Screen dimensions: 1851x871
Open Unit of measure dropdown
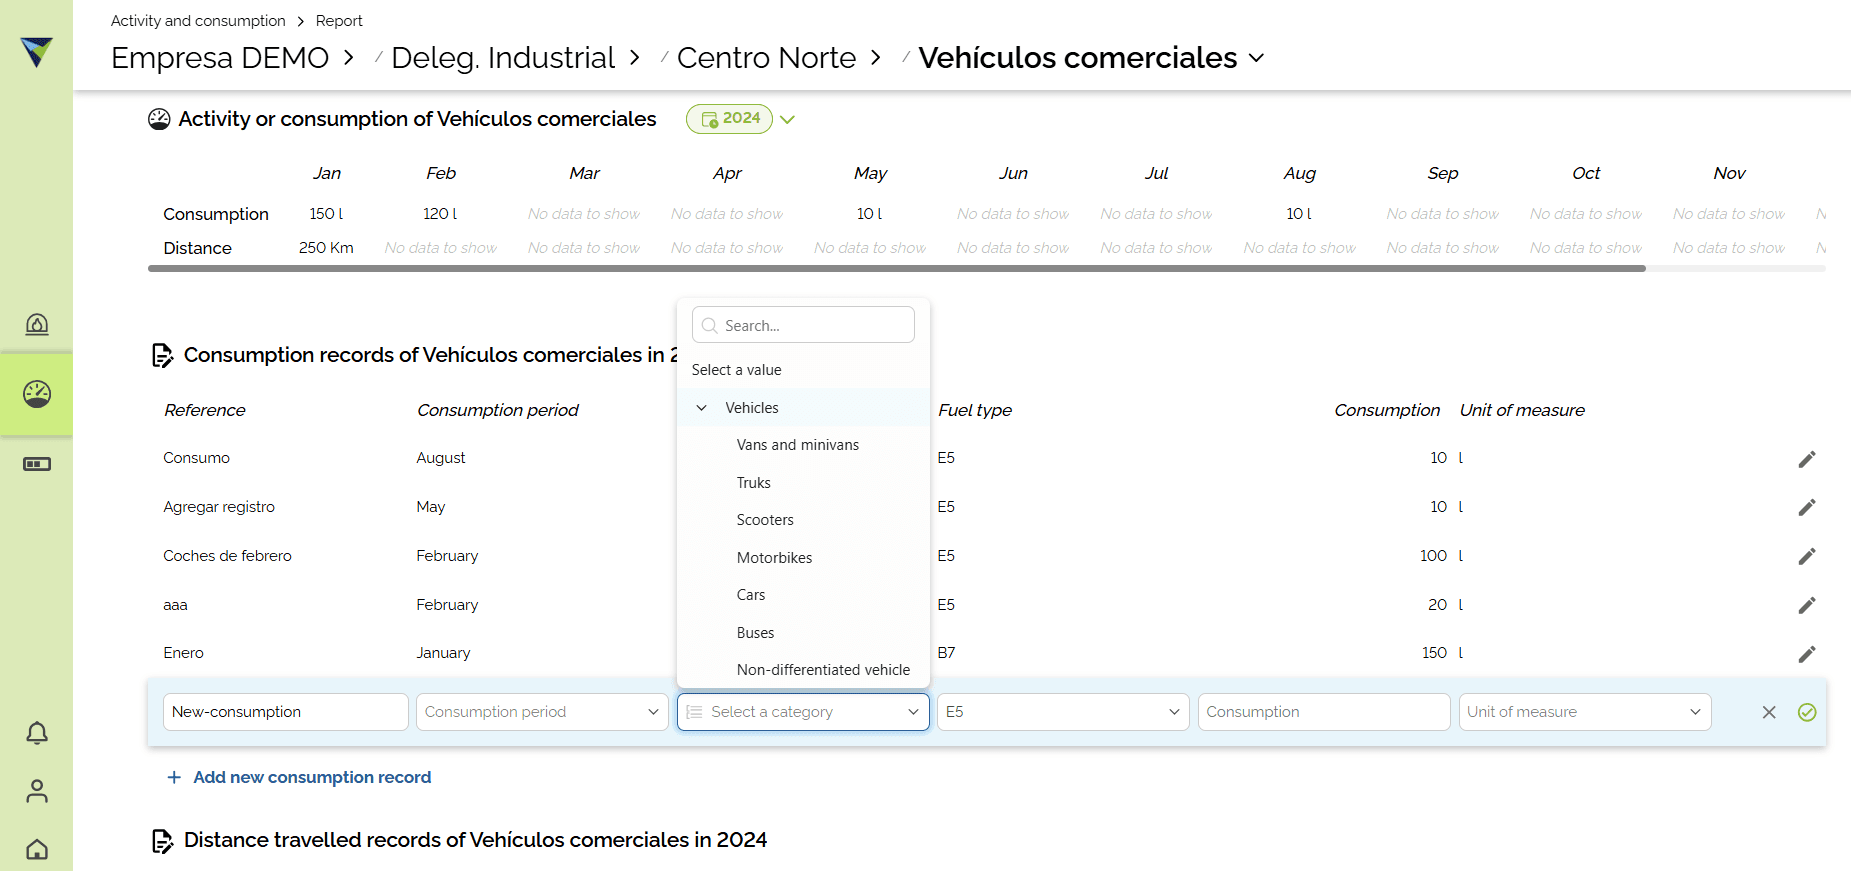click(1585, 712)
